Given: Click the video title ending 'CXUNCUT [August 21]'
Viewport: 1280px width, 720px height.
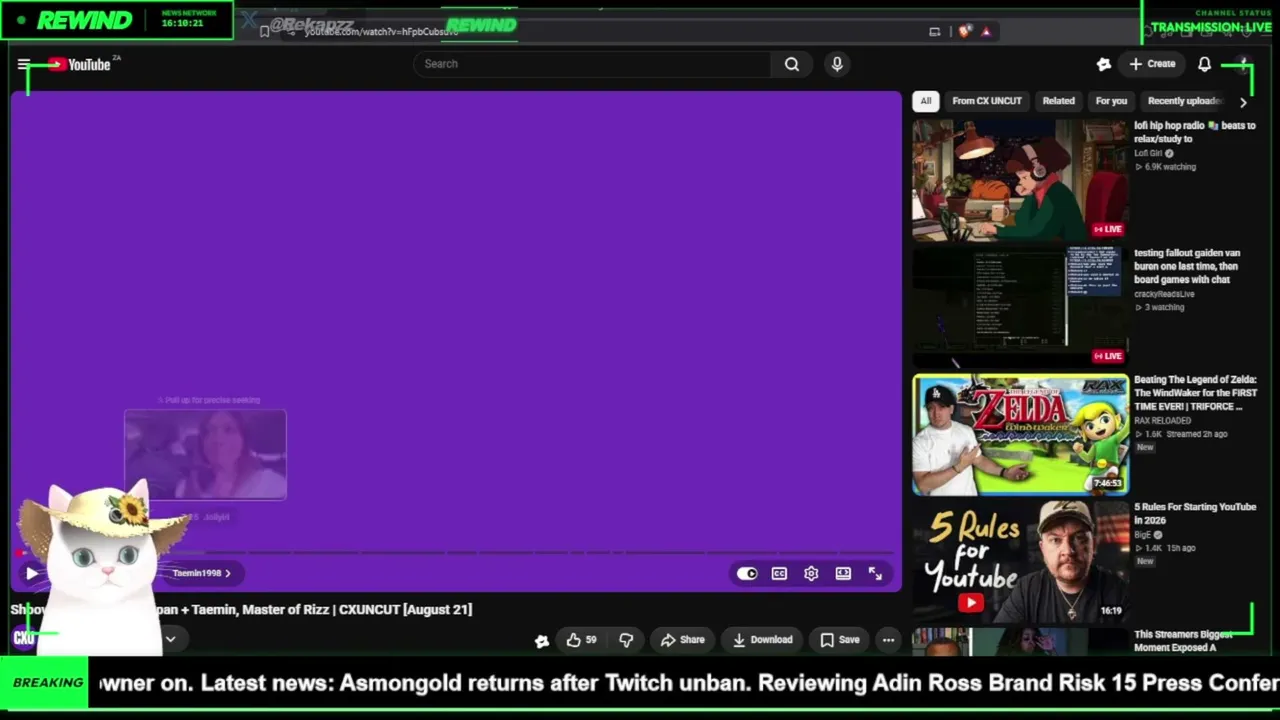Looking at the screenshot, I should [241, 609].
